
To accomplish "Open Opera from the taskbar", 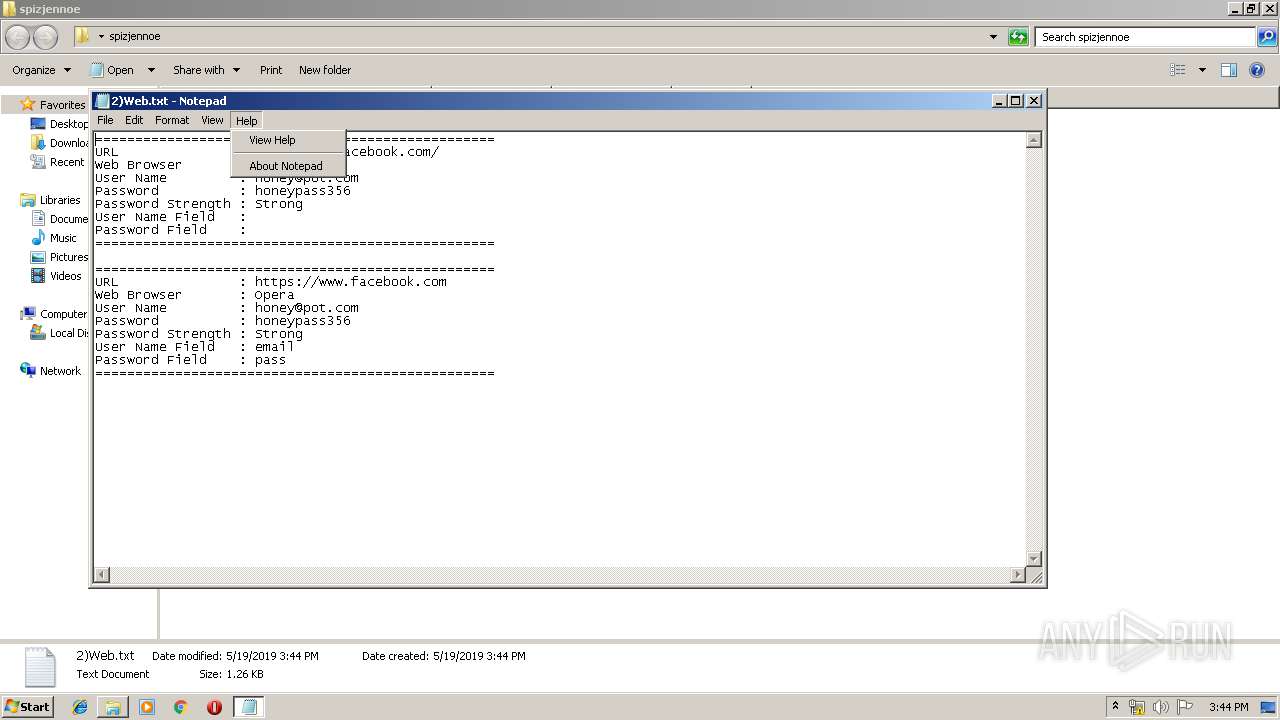I will 214,707.
